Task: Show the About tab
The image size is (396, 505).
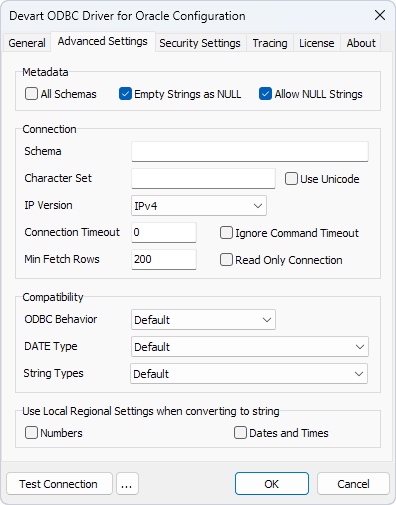Action: [x=361, y=43]
